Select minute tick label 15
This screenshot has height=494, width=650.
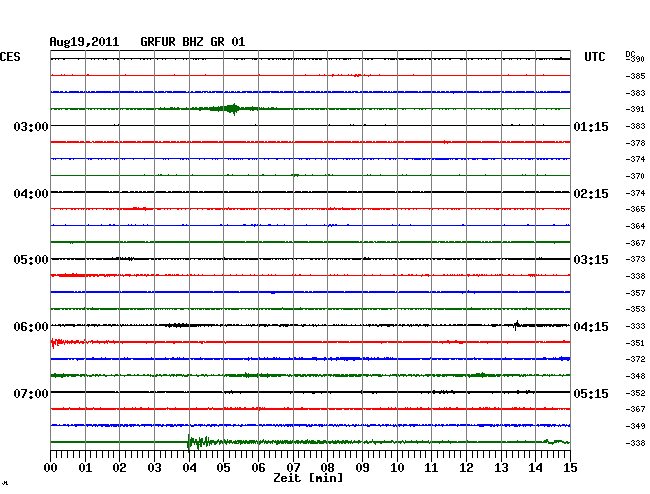570,468
